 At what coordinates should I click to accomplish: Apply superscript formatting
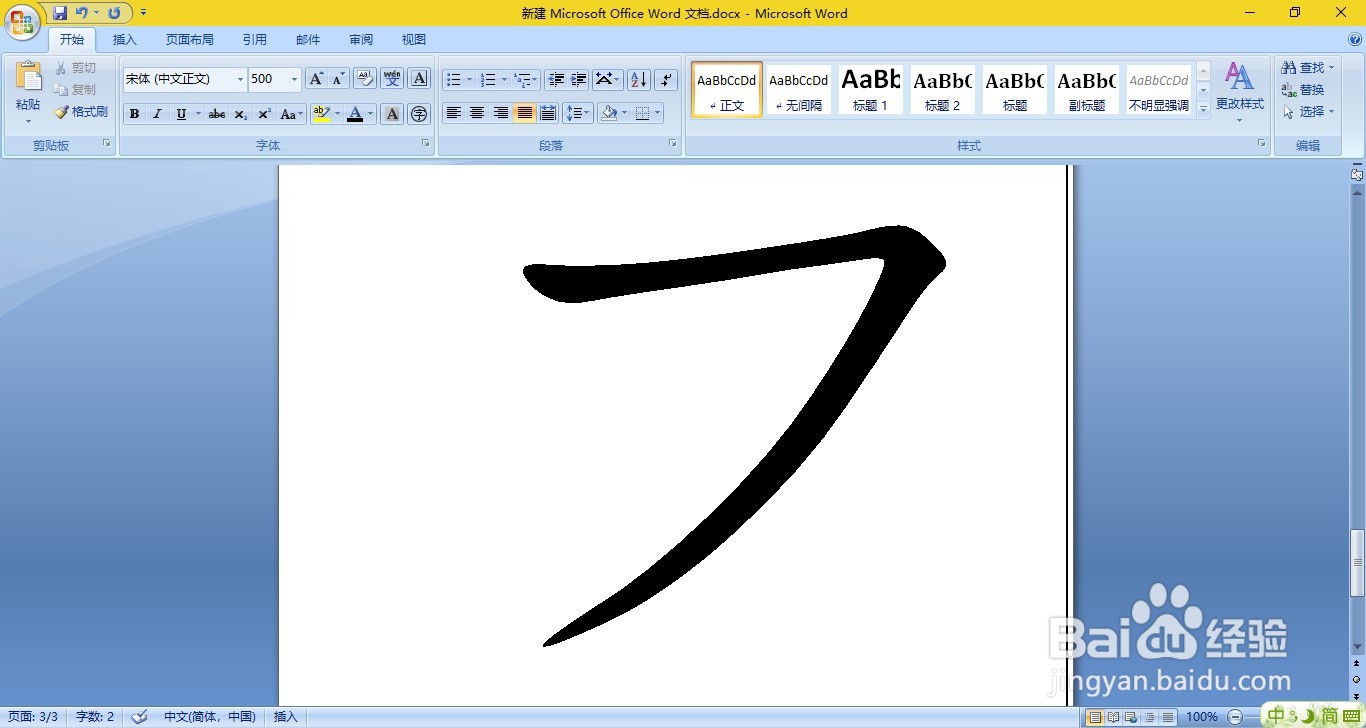(264, 114)
